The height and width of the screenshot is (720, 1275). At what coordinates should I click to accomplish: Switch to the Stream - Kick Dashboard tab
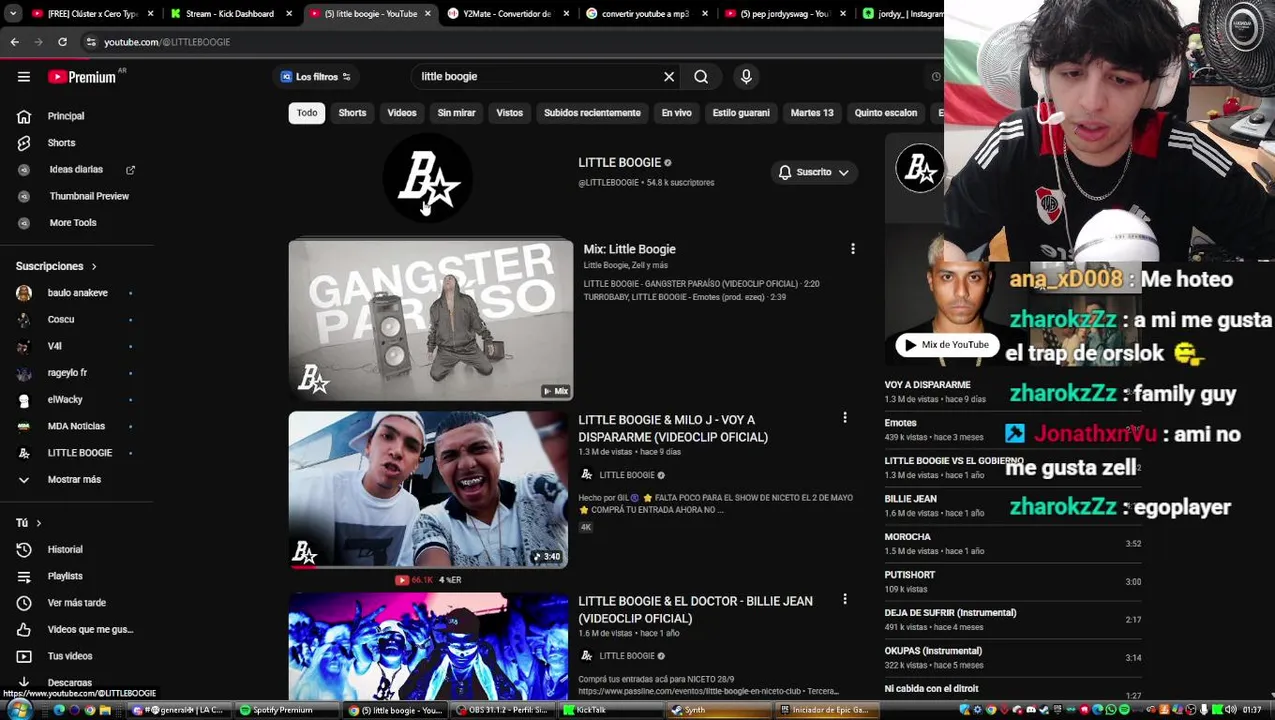(x=228, y=14)
